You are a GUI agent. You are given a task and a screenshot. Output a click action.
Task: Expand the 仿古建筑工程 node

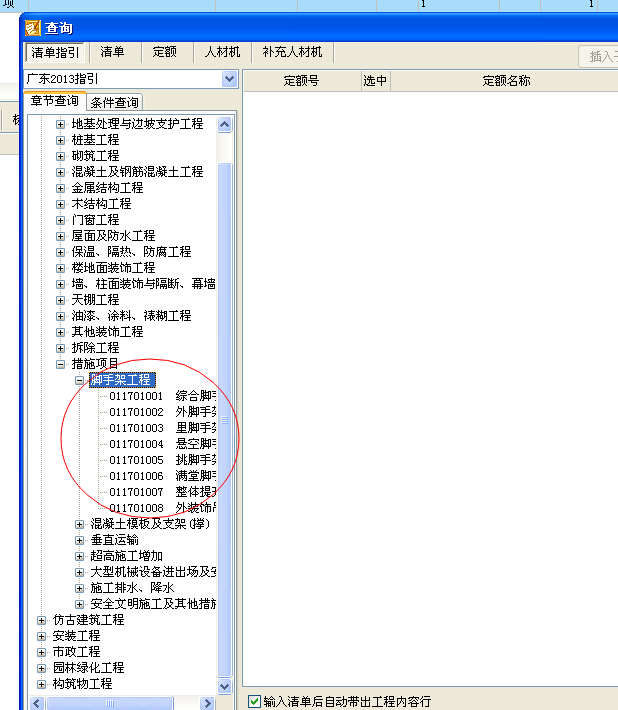(x=41, y=620)
